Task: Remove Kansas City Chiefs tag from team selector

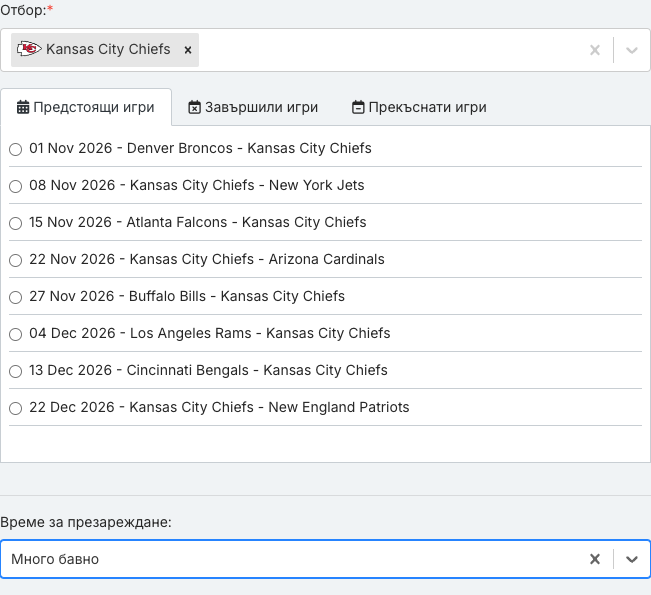Action: [188, 50]
